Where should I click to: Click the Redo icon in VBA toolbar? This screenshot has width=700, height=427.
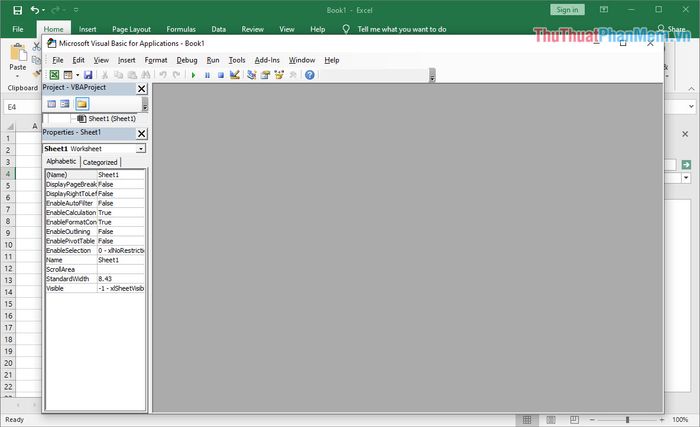177,75
